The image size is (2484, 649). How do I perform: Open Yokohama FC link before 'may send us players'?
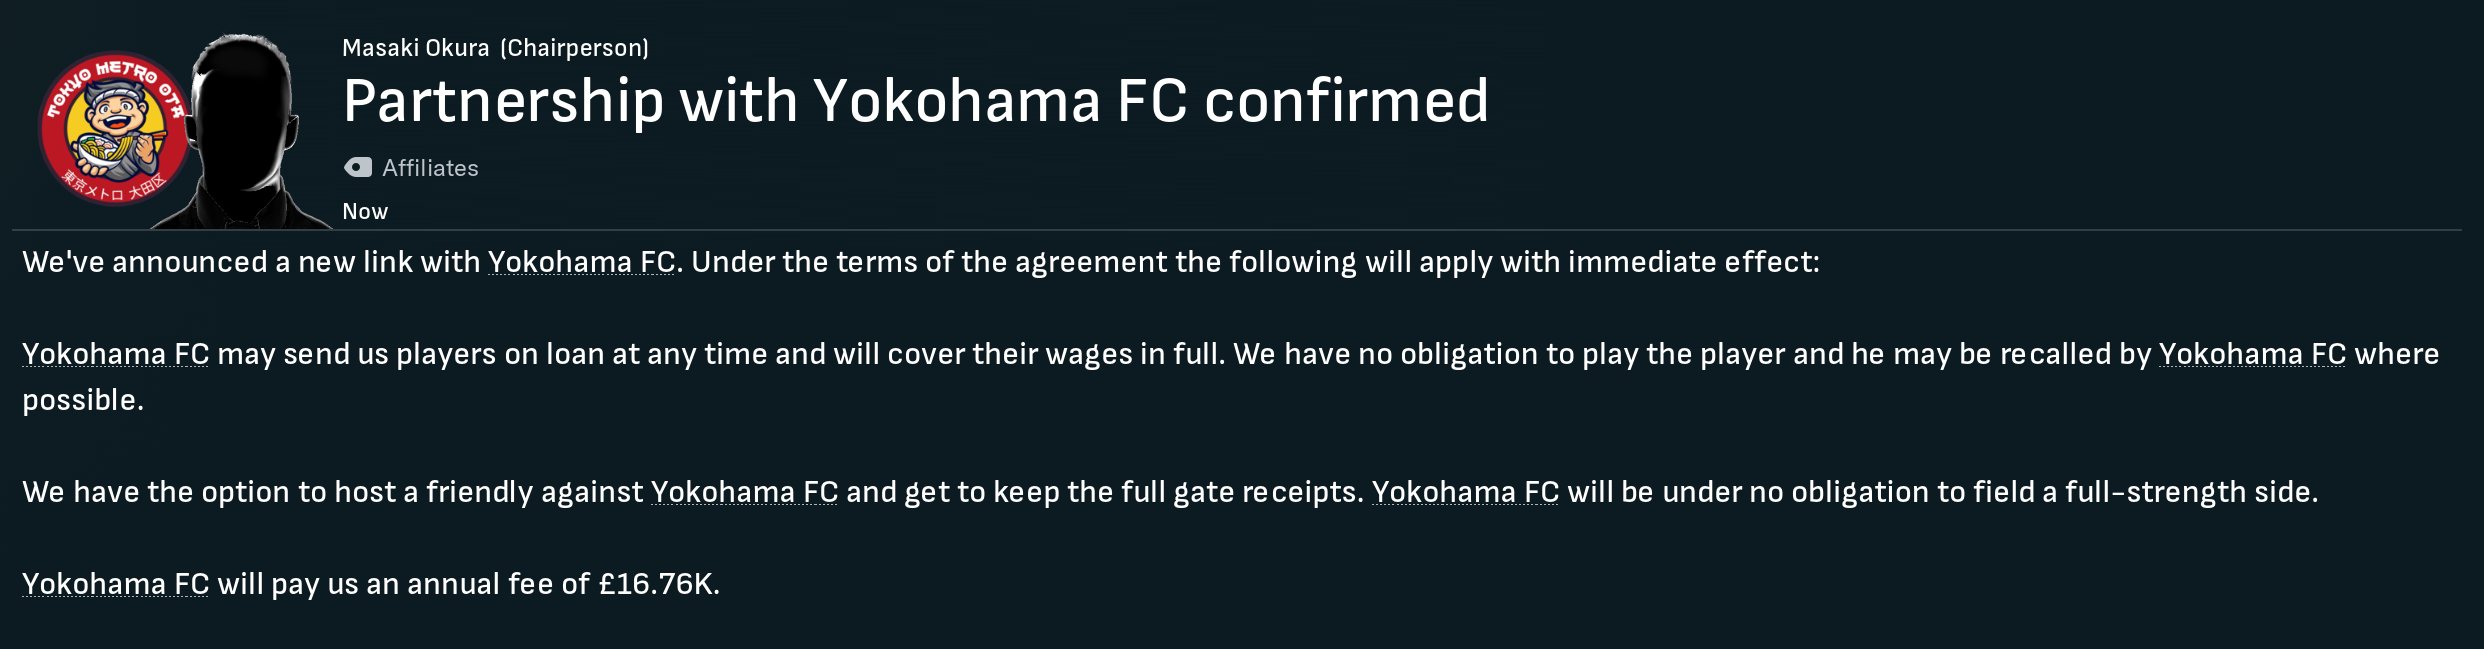click(x=116, y=354)
